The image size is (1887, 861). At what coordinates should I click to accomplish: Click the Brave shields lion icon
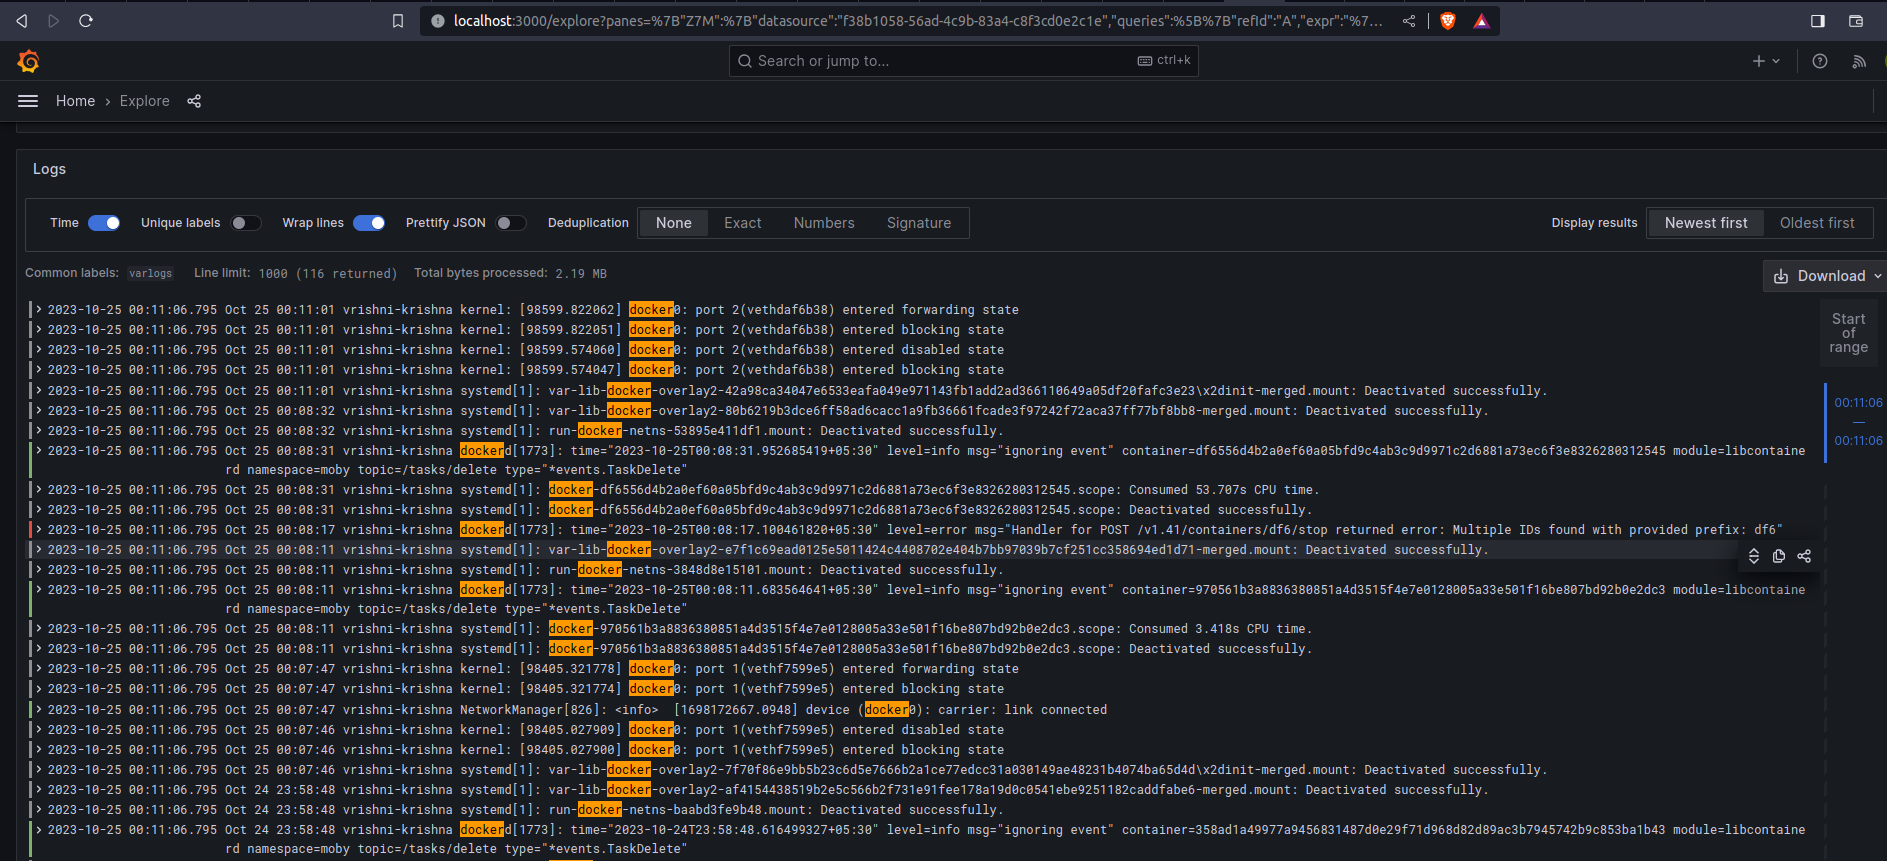click(1447, 21)
